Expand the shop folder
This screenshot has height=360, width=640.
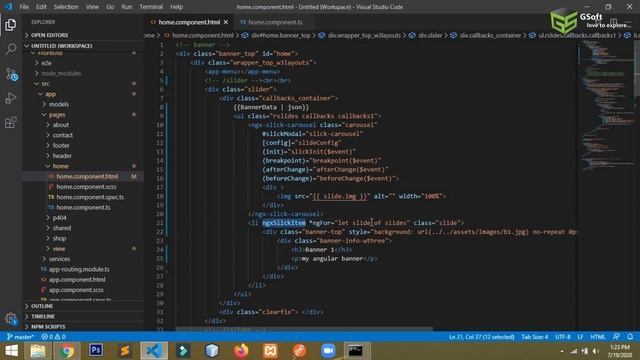pyautogui.click(x=59, y=238)
